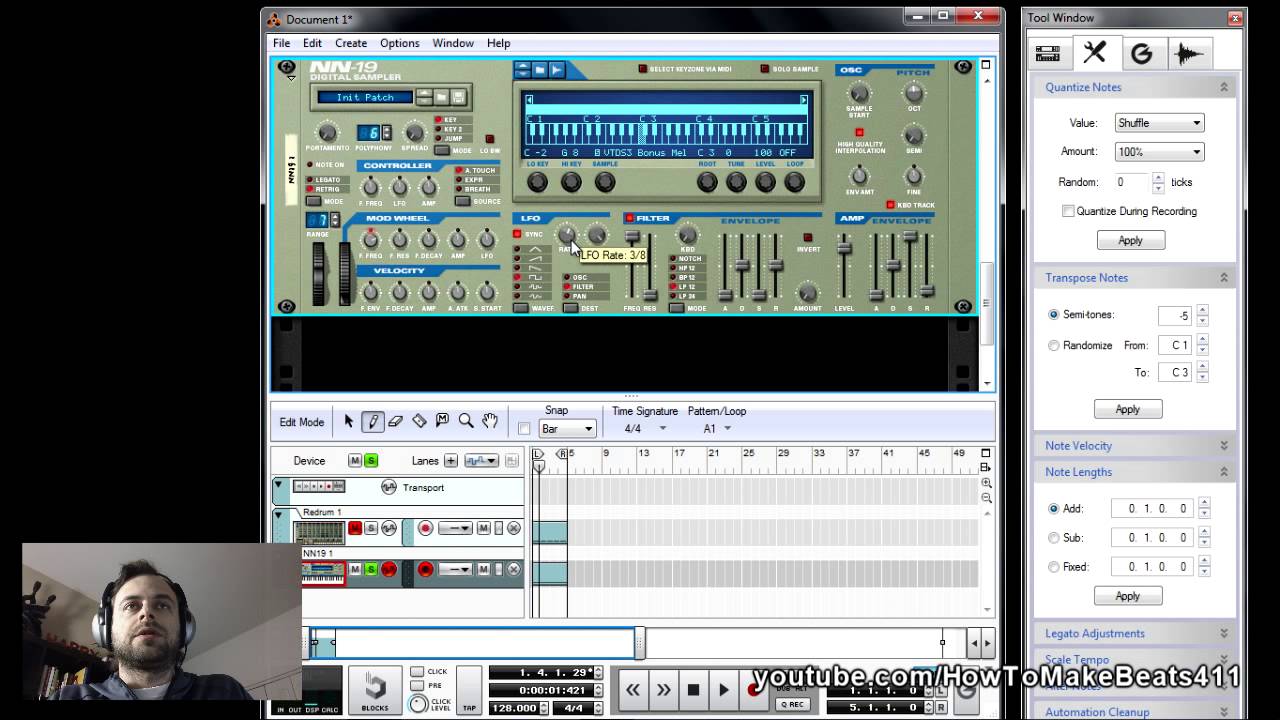Toggle the metronome CLICK button
Viewport: 1280px width, 720px height.
417,671
